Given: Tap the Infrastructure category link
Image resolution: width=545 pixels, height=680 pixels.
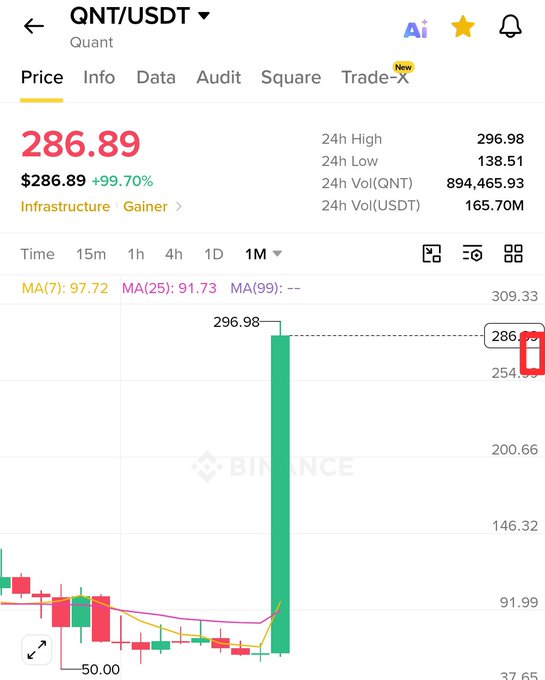Looking at the screenshot, I should coord(65,206).
